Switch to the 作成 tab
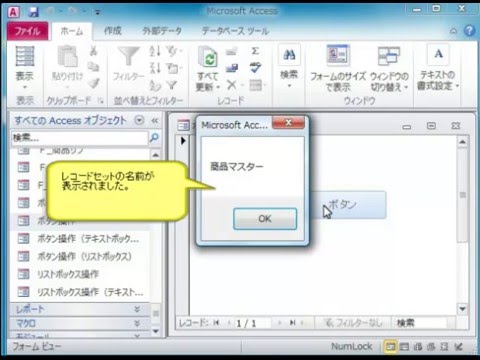 [x=113, y=31]
